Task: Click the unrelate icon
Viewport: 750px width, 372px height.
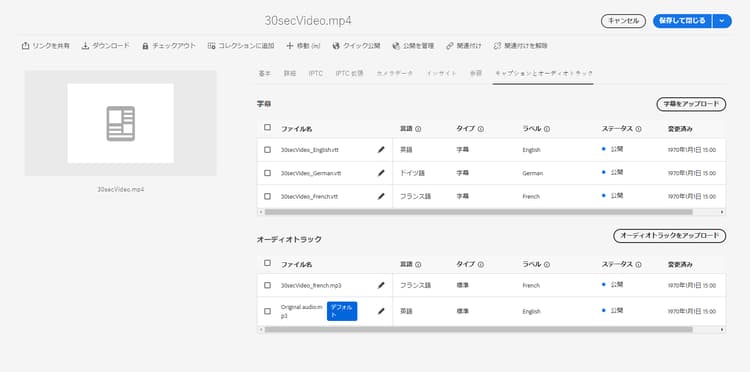Action: click(497, 46)
